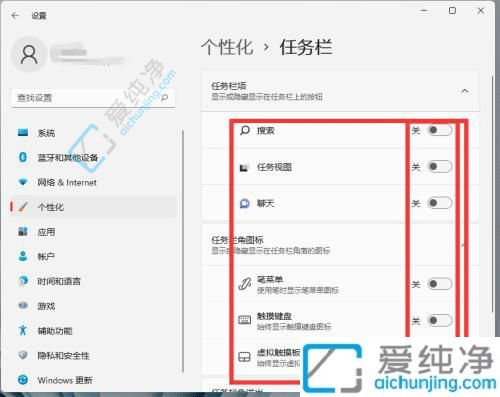Screen dimensions: 500x397
Task: Click the 时间和语言 globe icon
Action: point(23,281)
